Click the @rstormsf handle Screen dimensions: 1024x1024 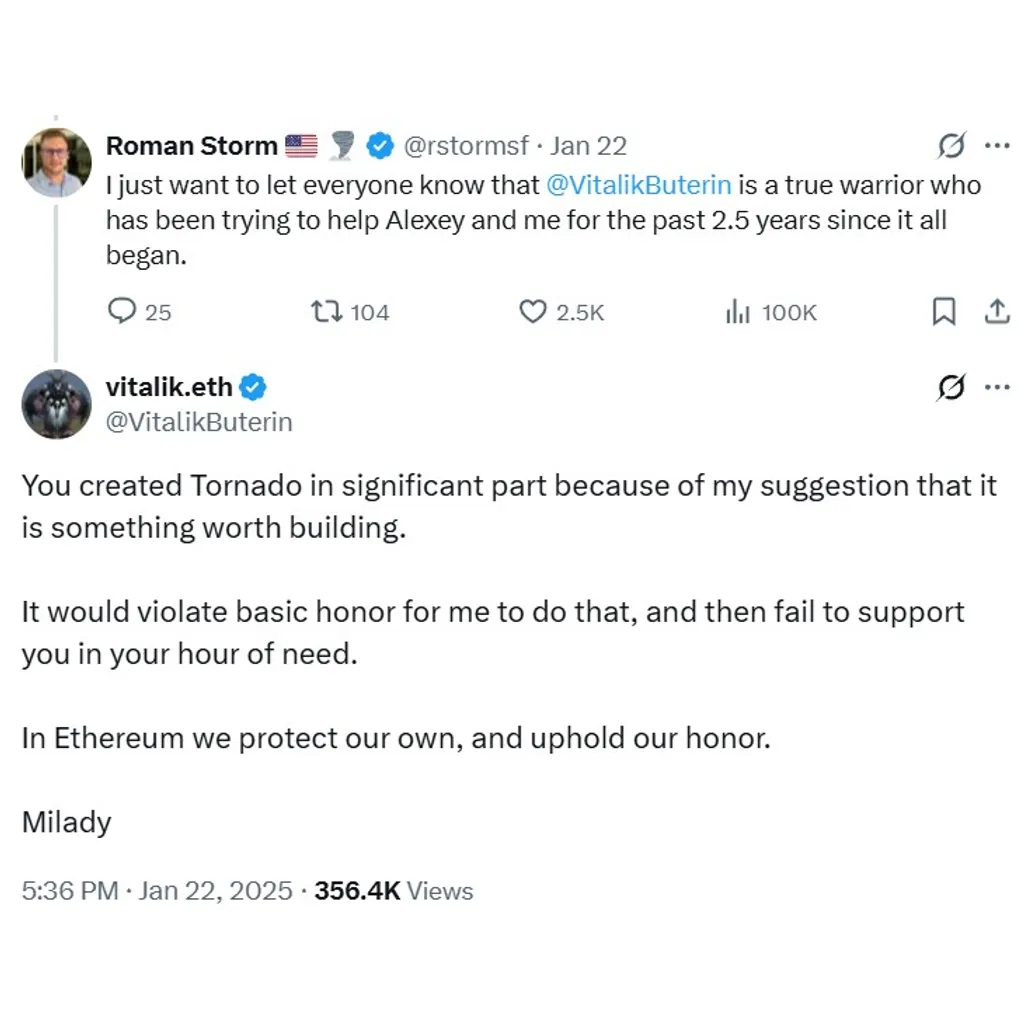[466, 146]
